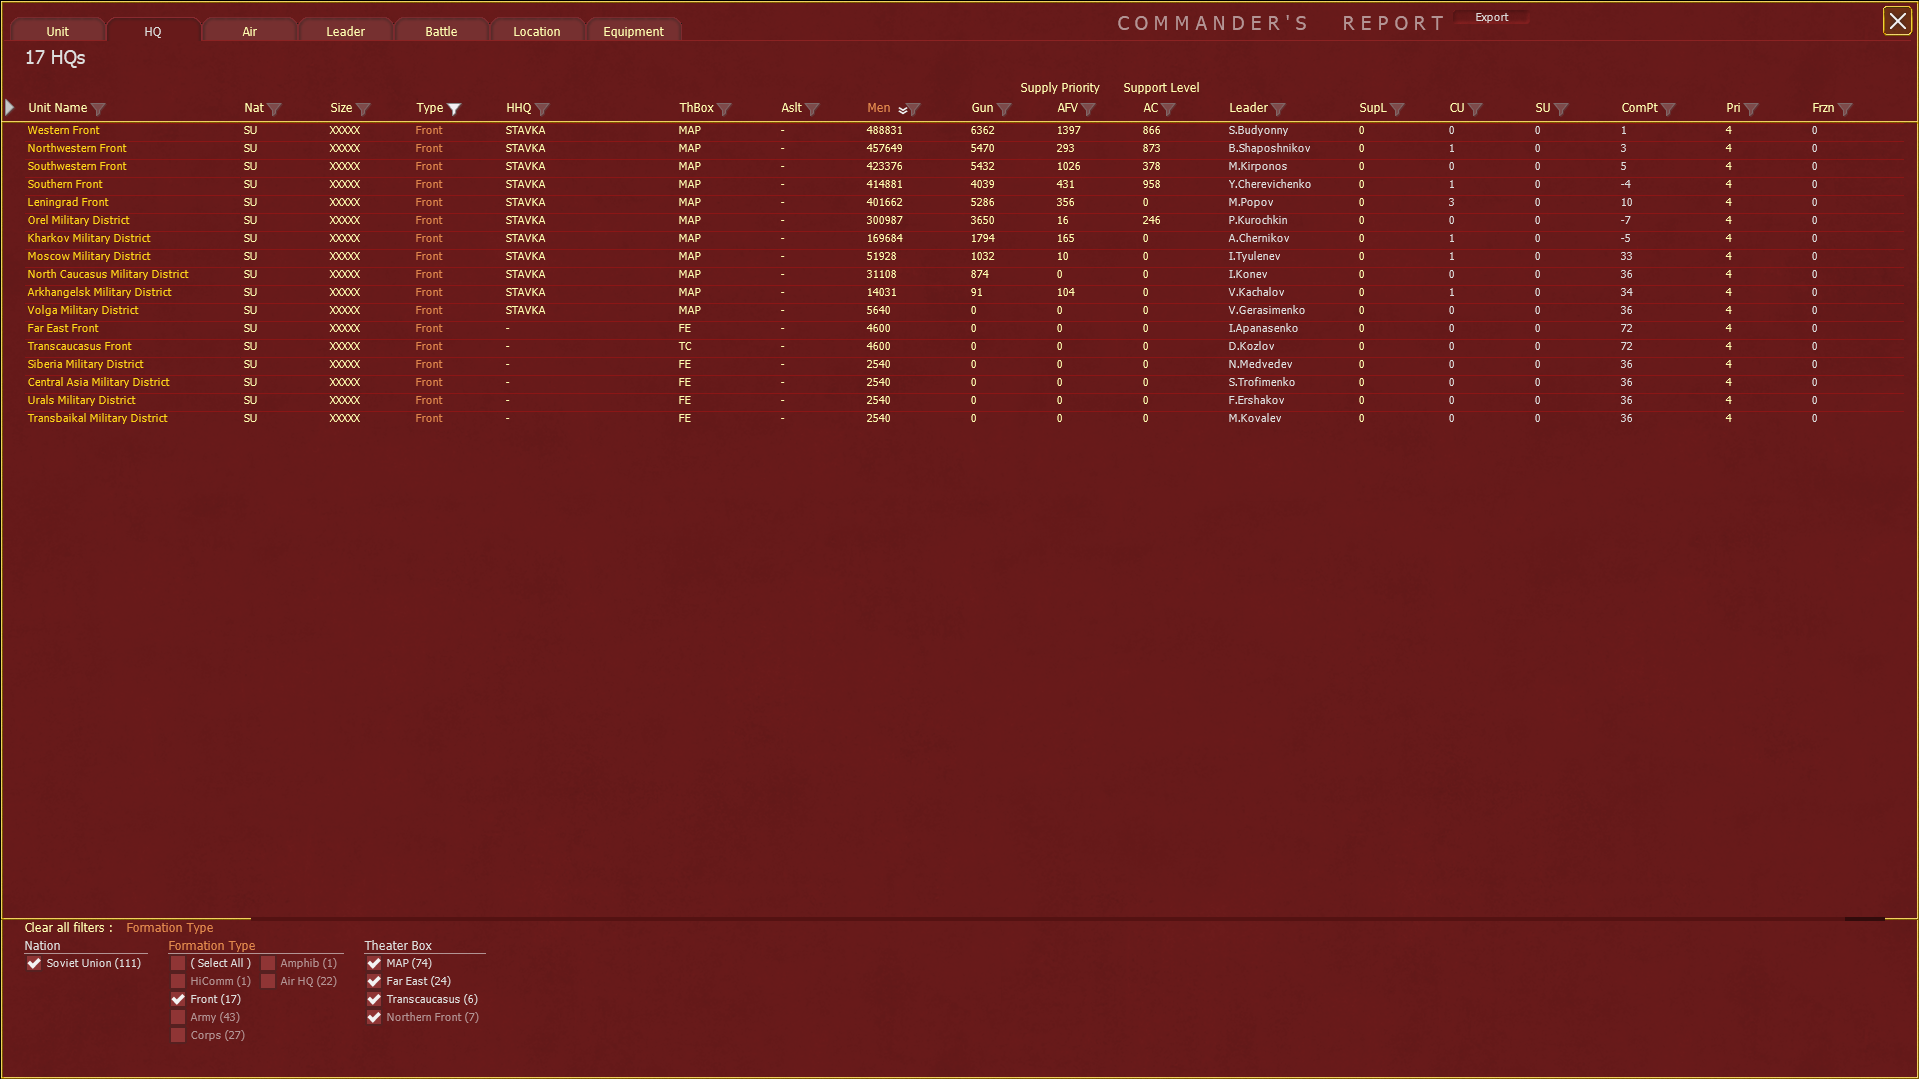Switch to the Air tab
Image resolution: width=1919 pixels, height=1079 pixels.
249,31
